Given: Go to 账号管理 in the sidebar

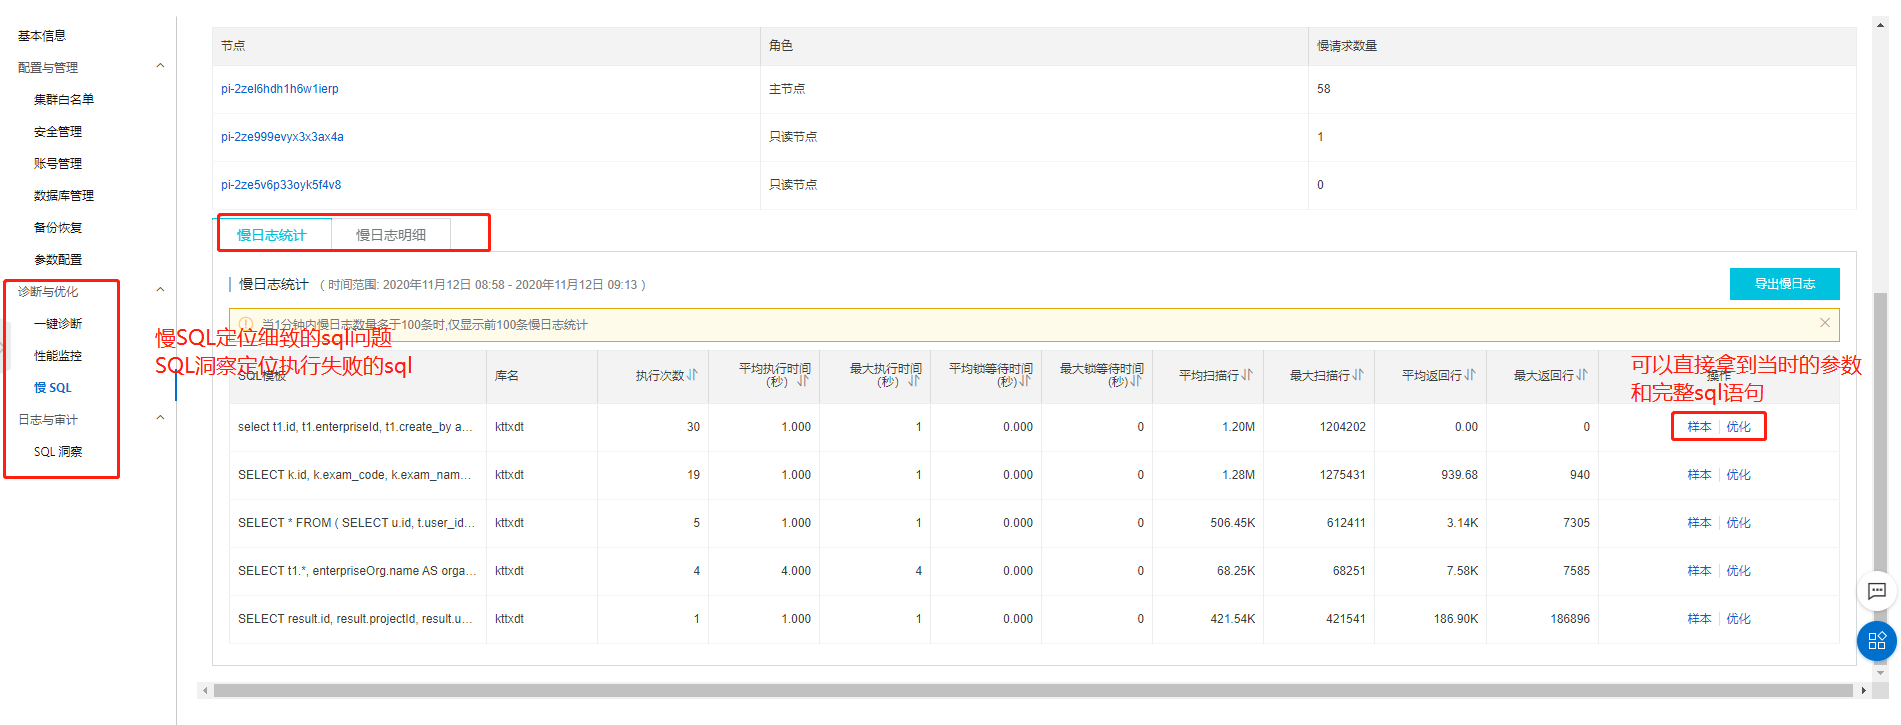Looking at the screenshot, I should pyautogui.click(x=58, y=164).
